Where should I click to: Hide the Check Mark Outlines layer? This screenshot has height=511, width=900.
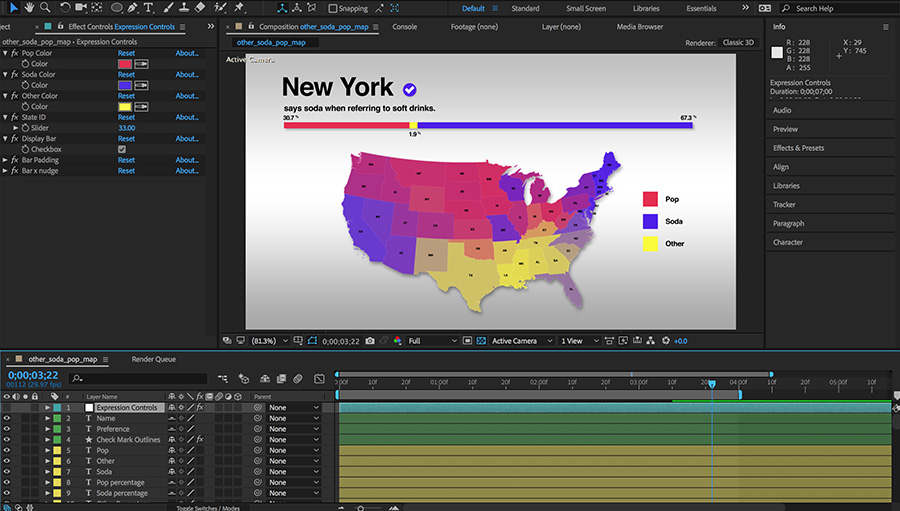point(6,440)
